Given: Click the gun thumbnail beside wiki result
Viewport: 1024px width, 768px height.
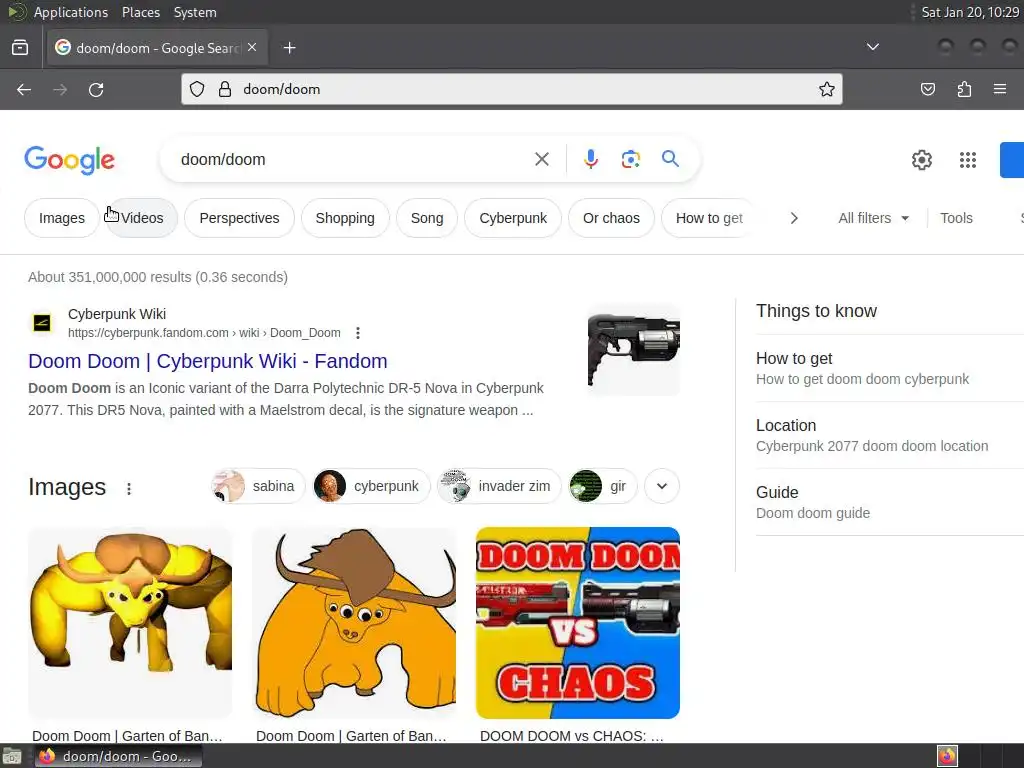Looking at the screenshot, I should [x=633, y=350].
